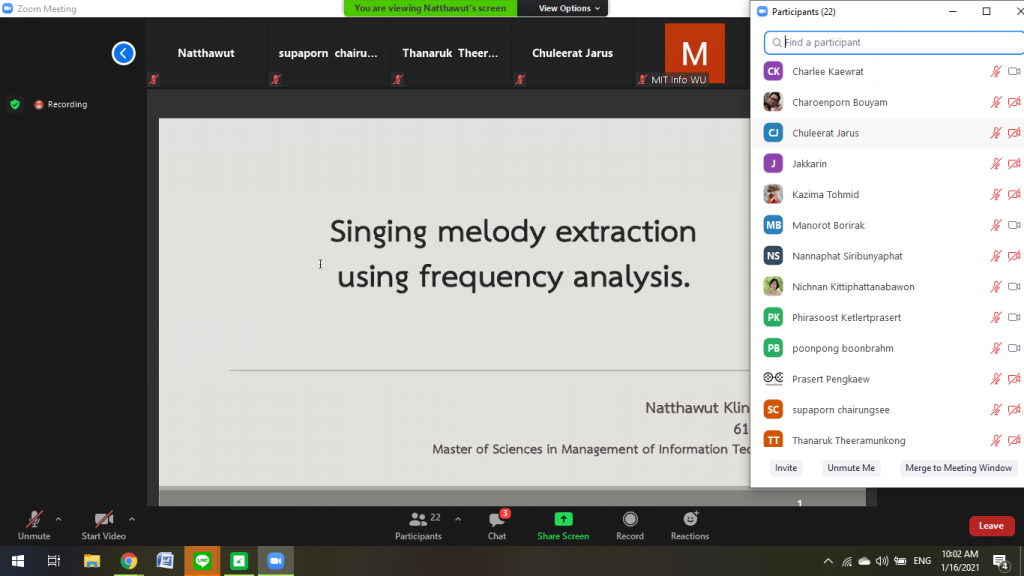Click Chuleerat Jarus muted microphone icon
This screenshot has height=576, width=1024.
click(x=995, y=133)
